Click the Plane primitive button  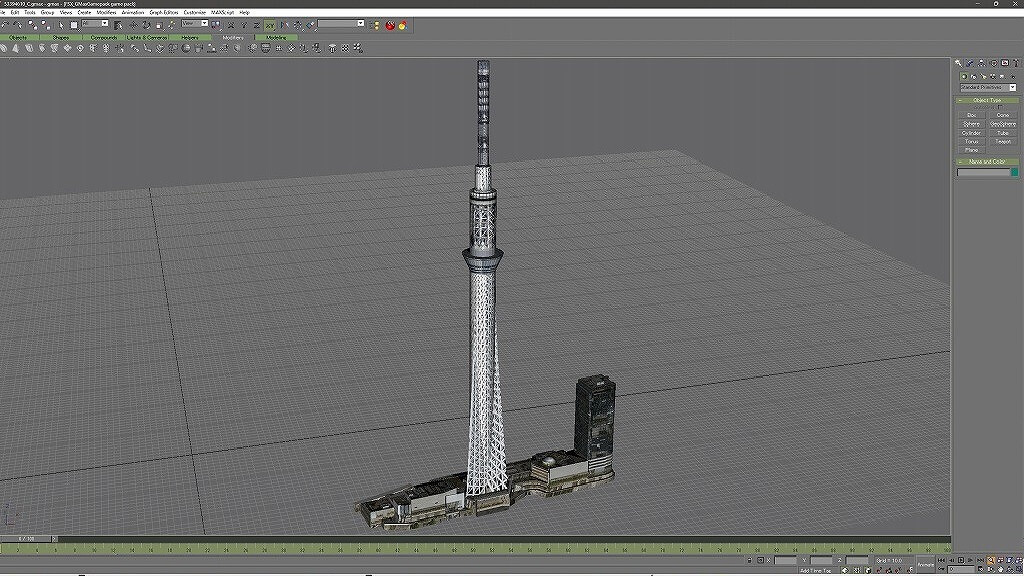click(x=971, y=150)
